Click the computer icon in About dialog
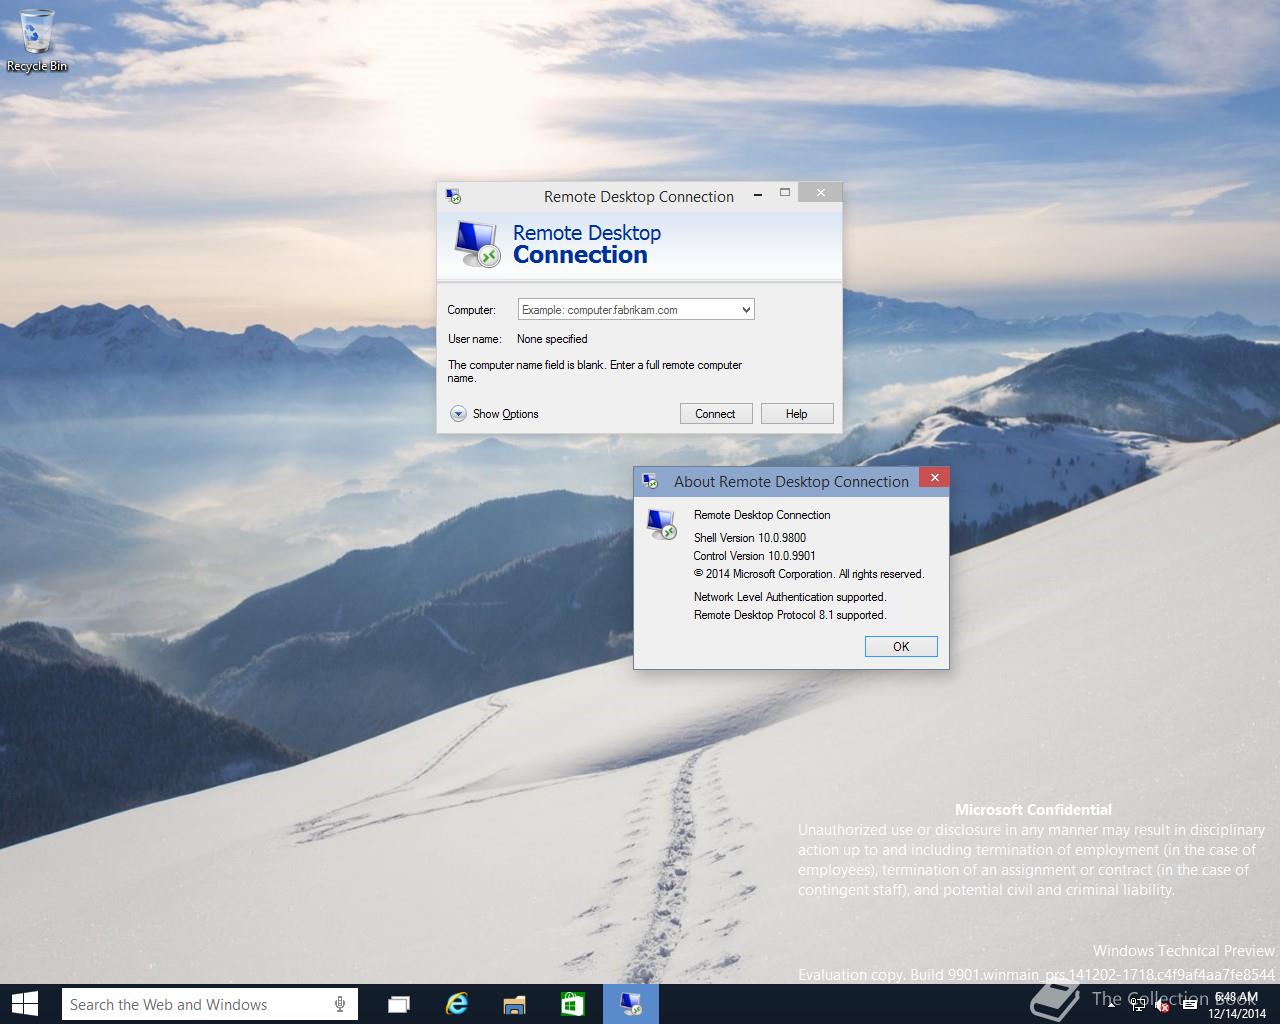 point(661,524)
